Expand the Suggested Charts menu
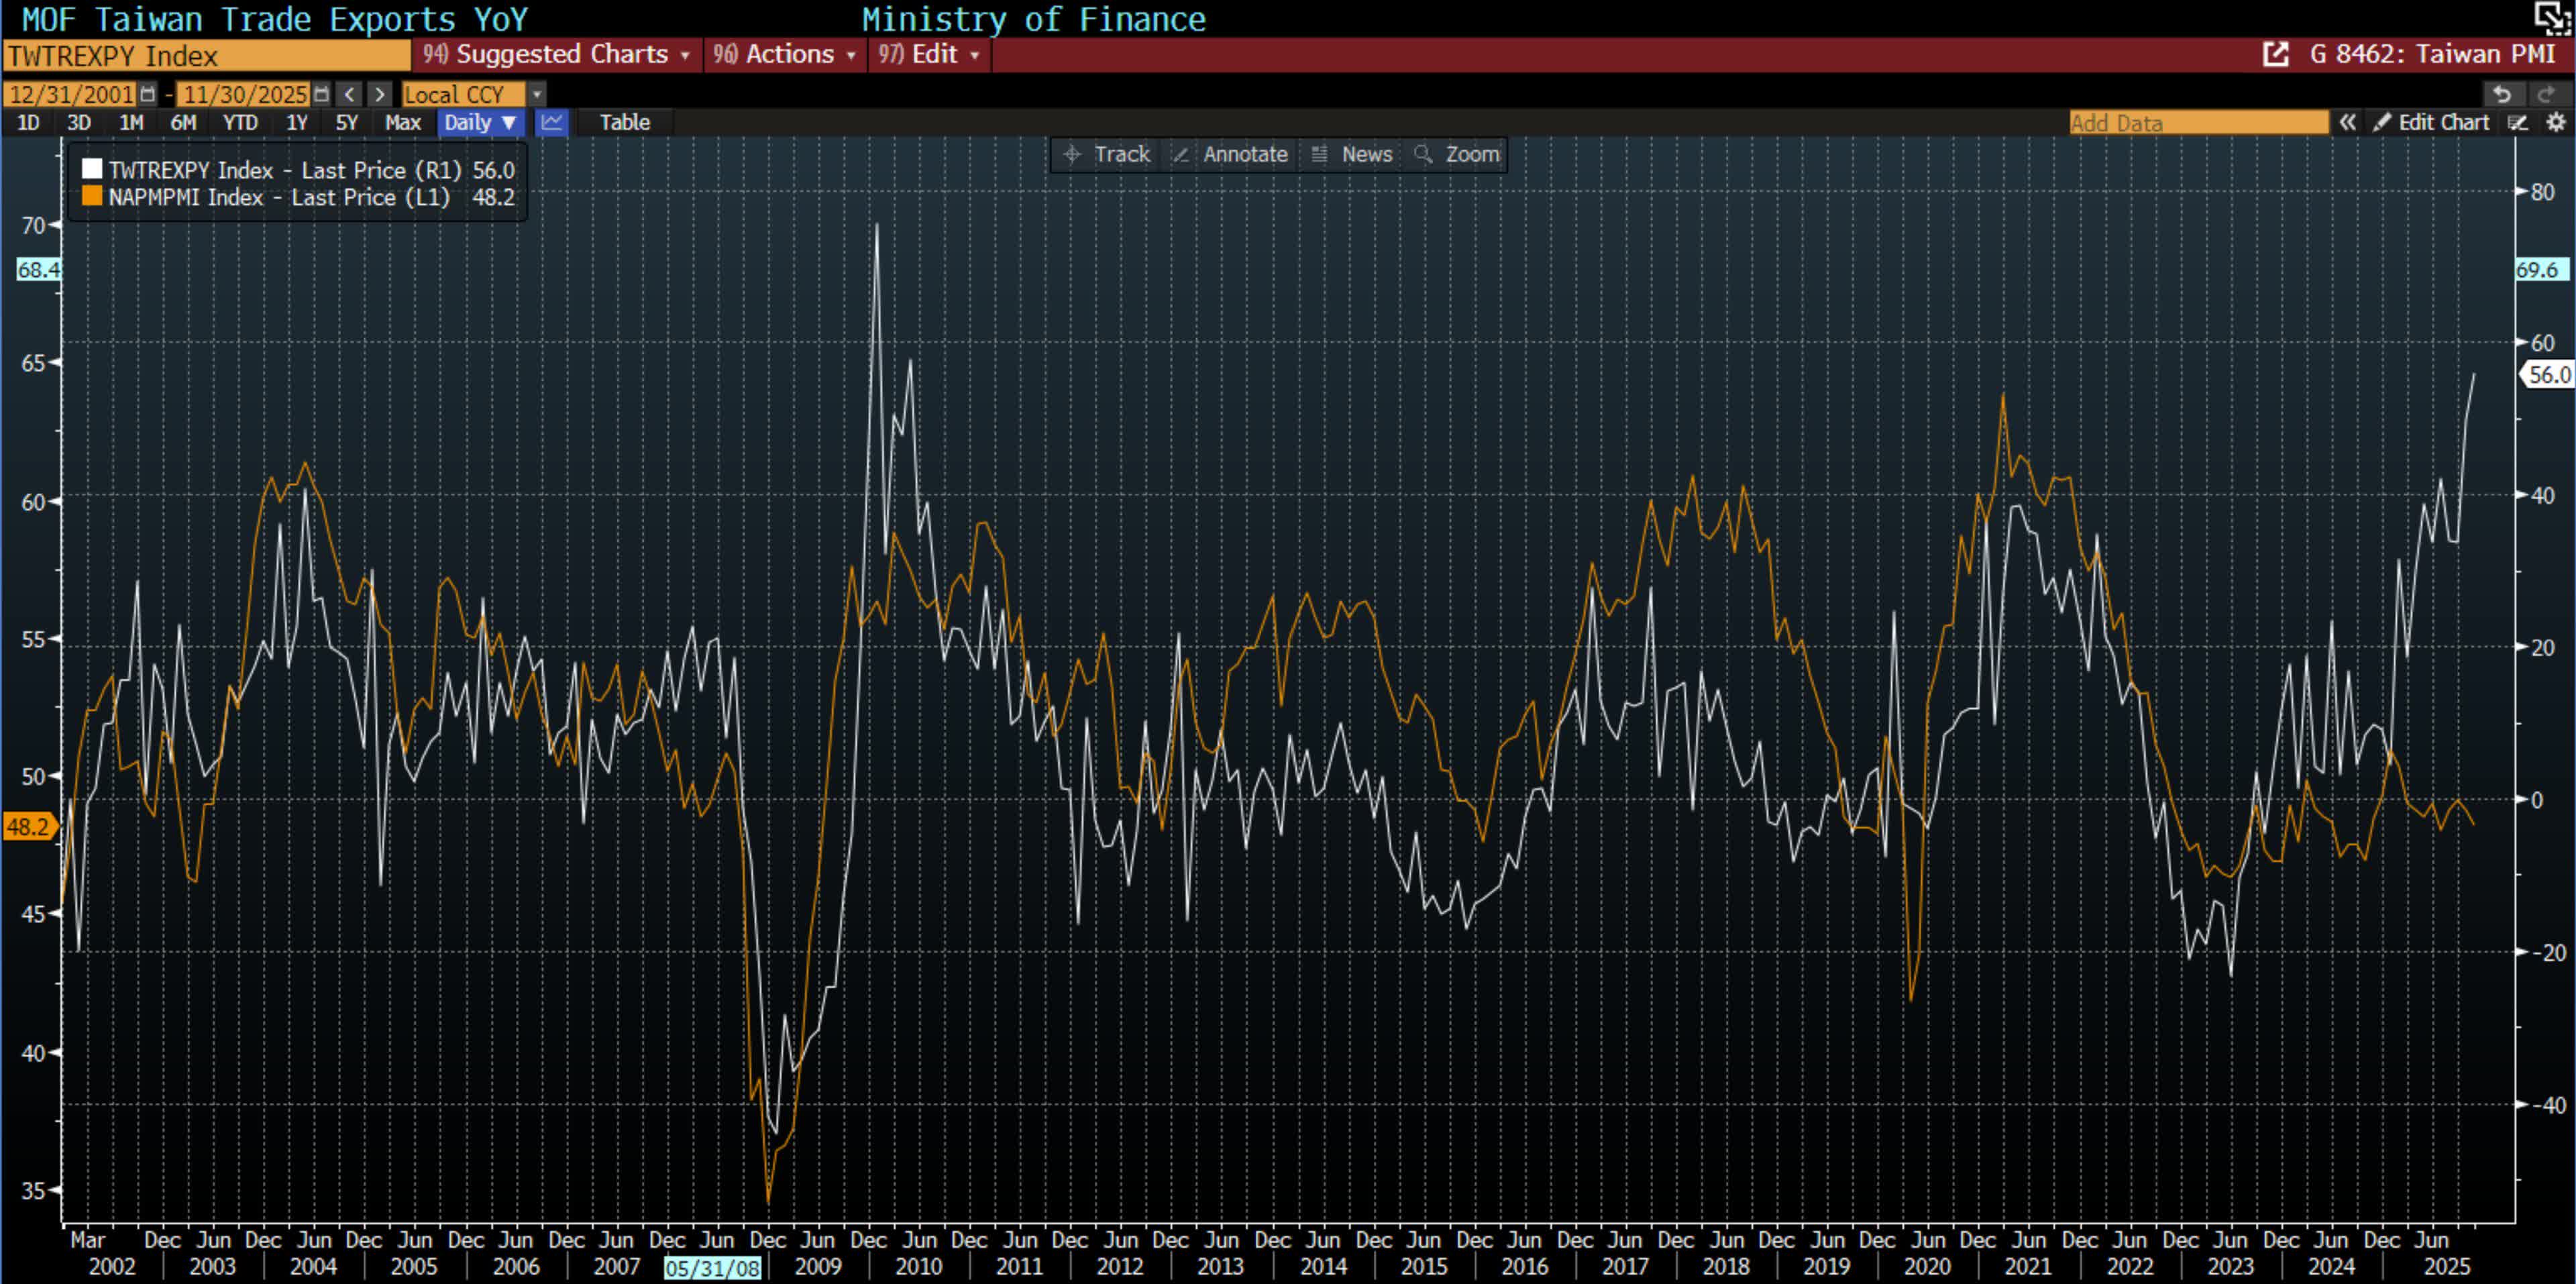 tap(556, 54)
